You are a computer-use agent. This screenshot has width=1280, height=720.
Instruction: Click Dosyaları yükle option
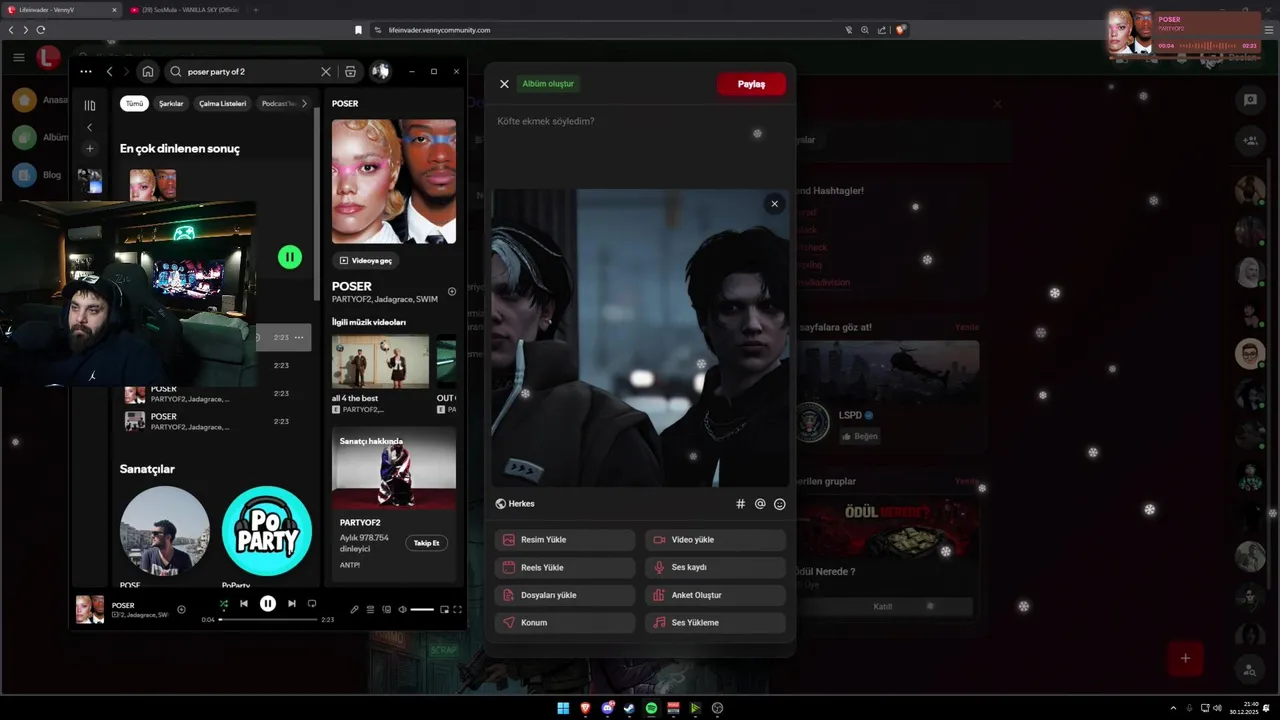(x=565, y=595)
